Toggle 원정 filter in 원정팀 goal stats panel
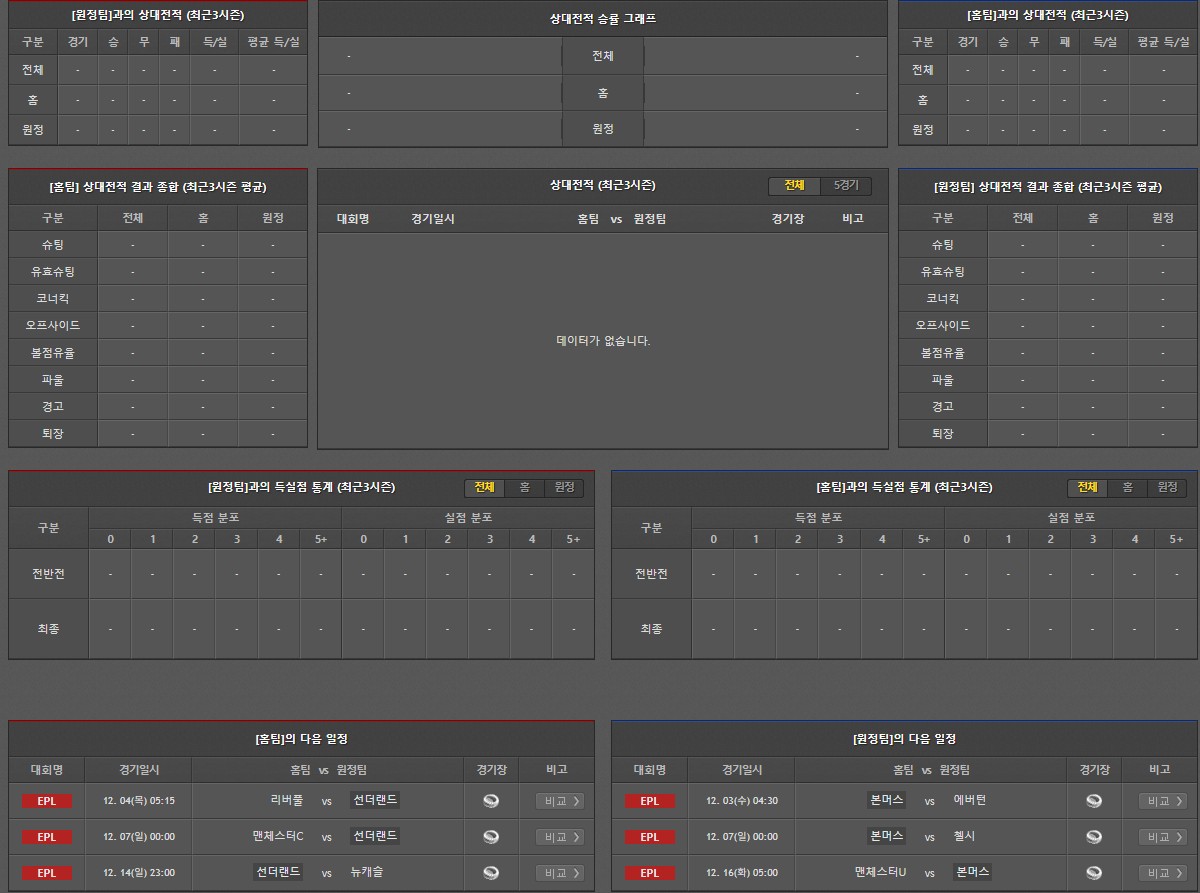The height and width of the screenshot is (893, 1200). pyautogui.click(x=564, y=488)
